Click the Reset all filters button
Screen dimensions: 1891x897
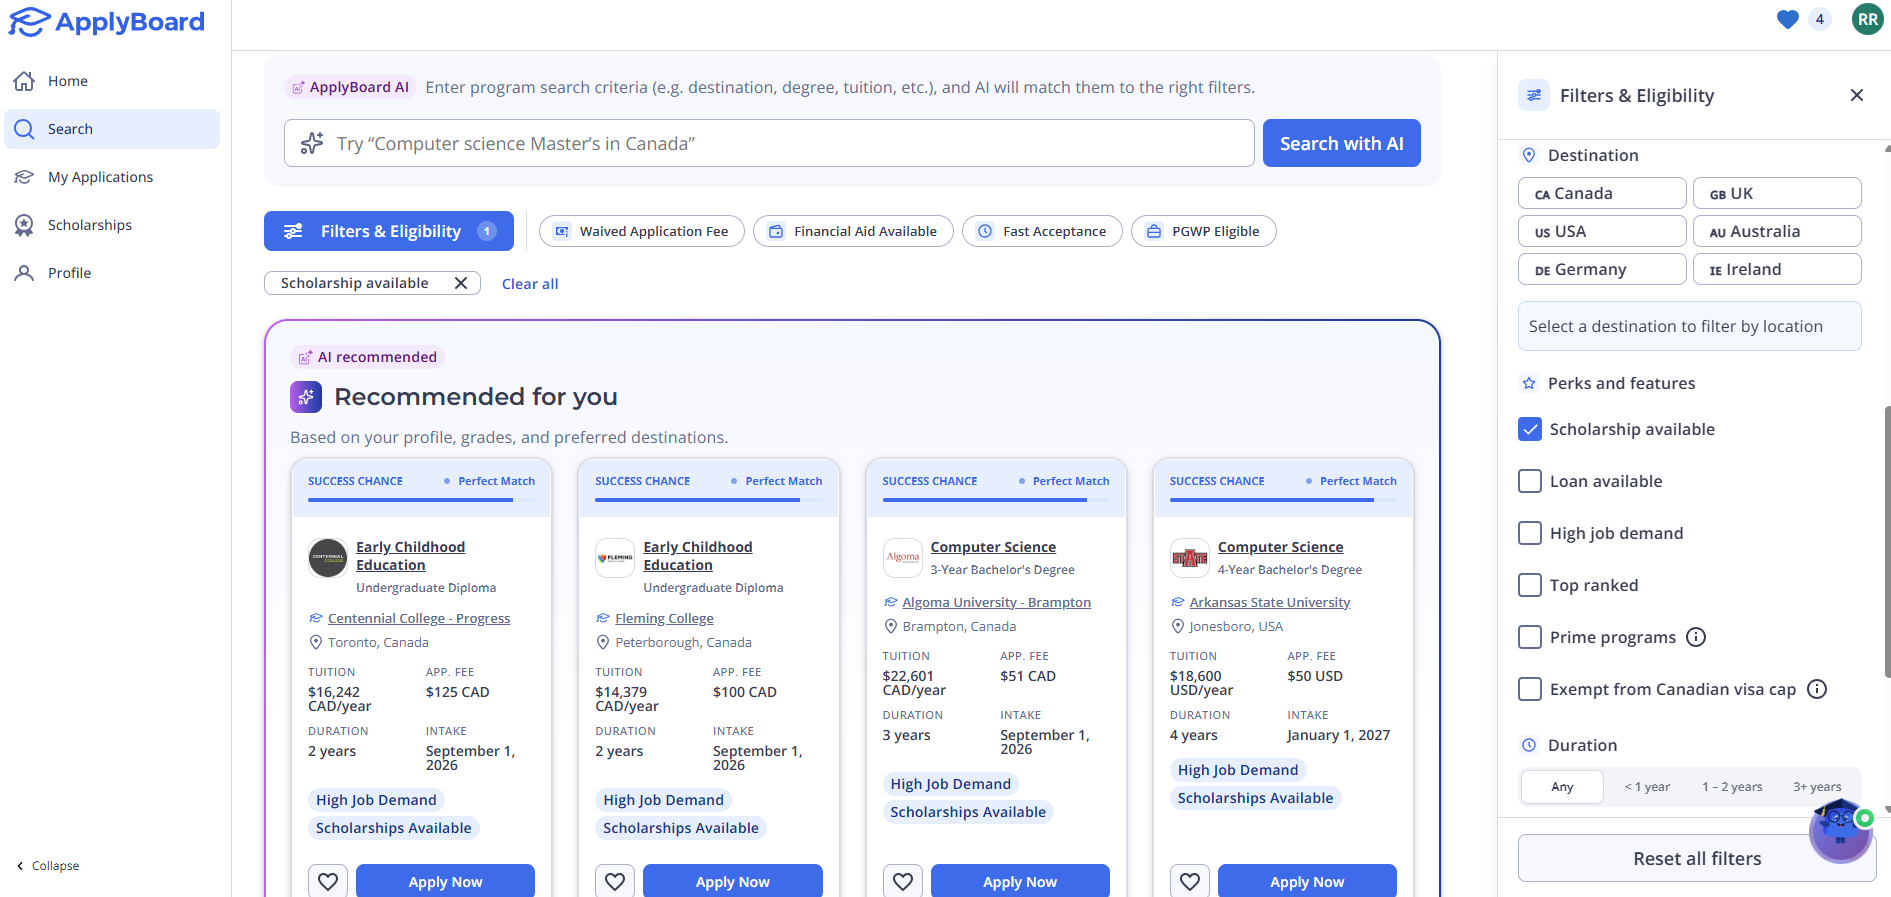coord(1697,859)
